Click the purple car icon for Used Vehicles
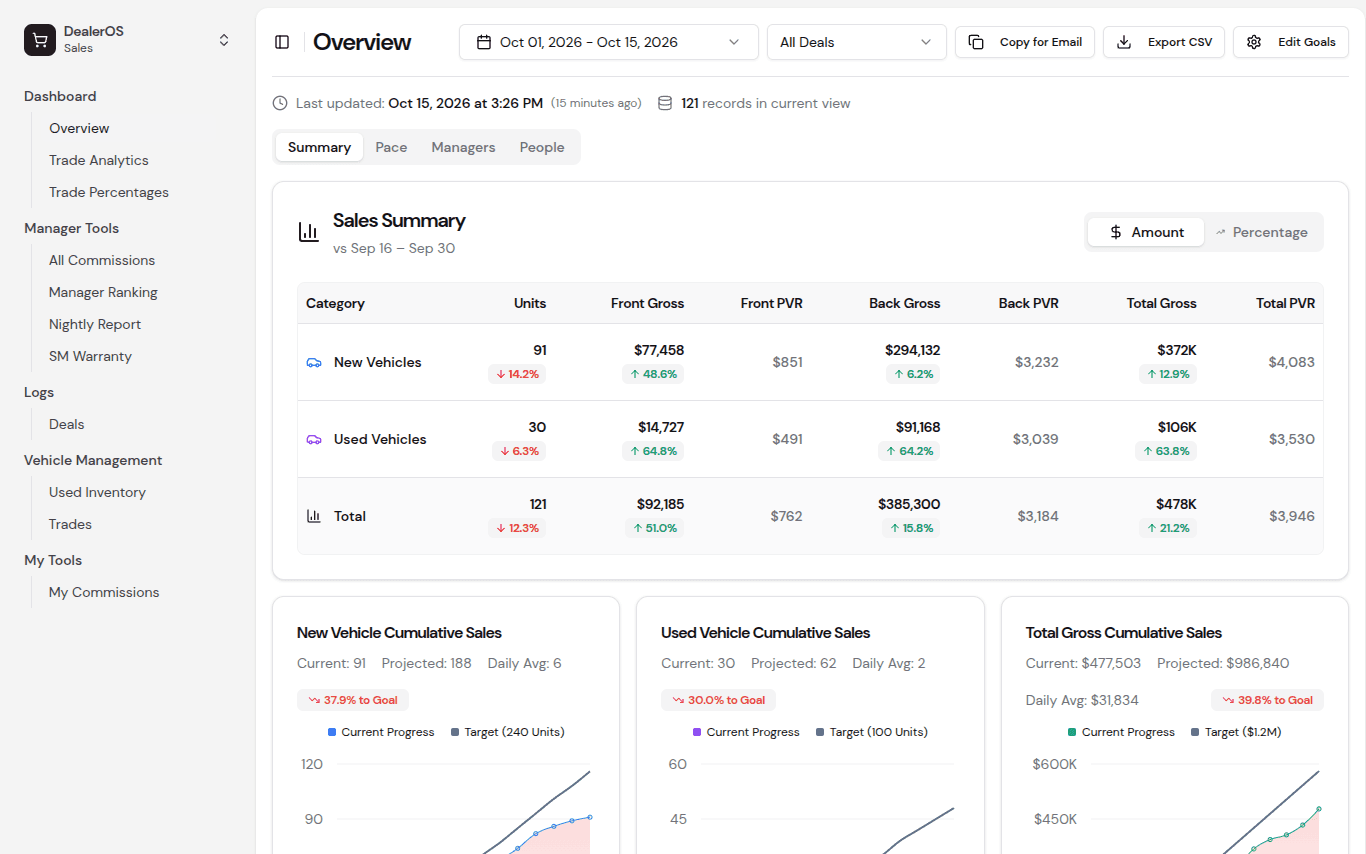 (314, 439)
